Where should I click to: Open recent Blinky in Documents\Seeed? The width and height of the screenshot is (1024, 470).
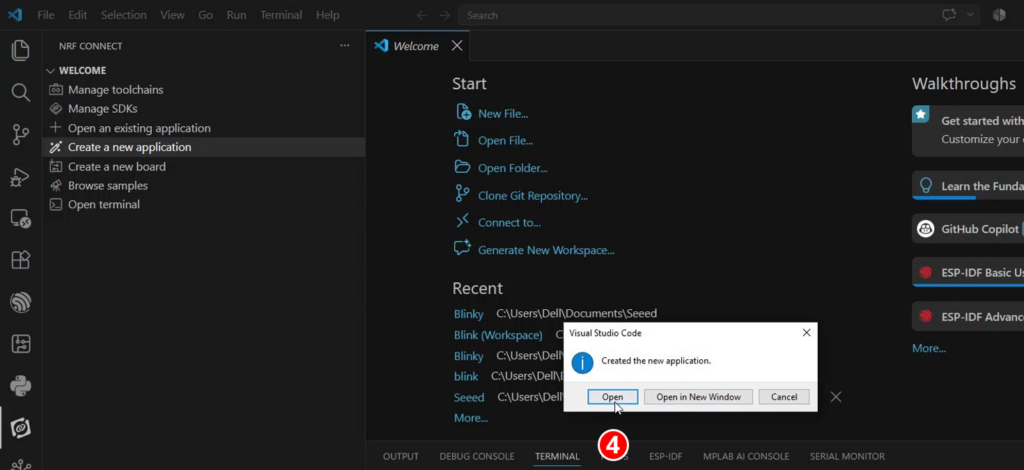[468, 314]
